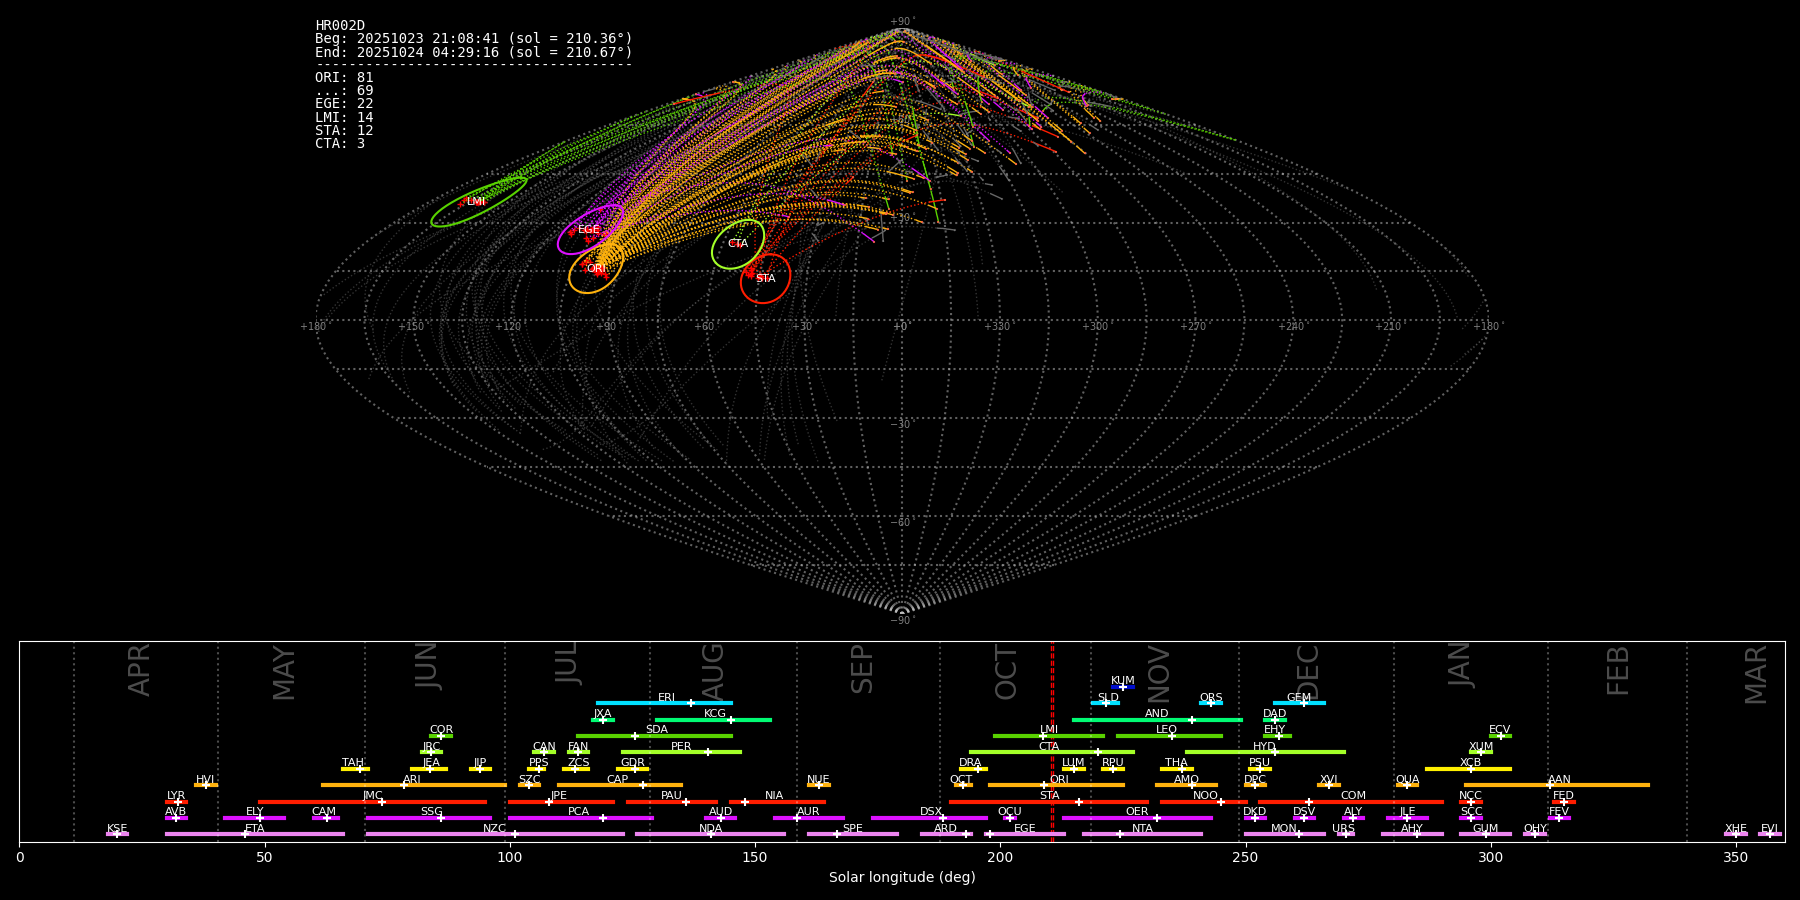This screenshot has height=900, width=1800.
Task: Click the LEO shower label in the timeline
Action: (1166, 730)
